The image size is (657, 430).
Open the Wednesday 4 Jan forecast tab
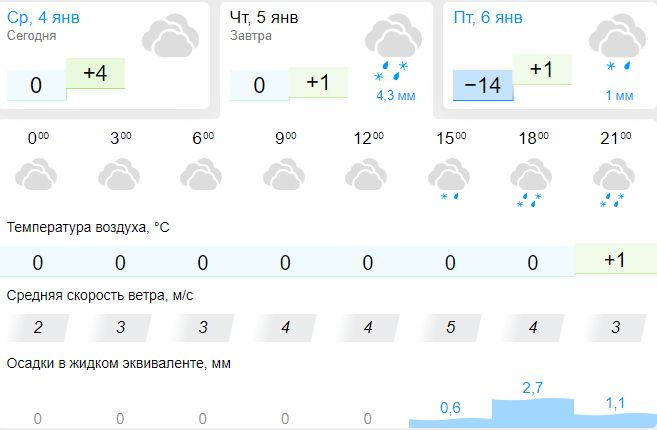(x=104, y=56)
